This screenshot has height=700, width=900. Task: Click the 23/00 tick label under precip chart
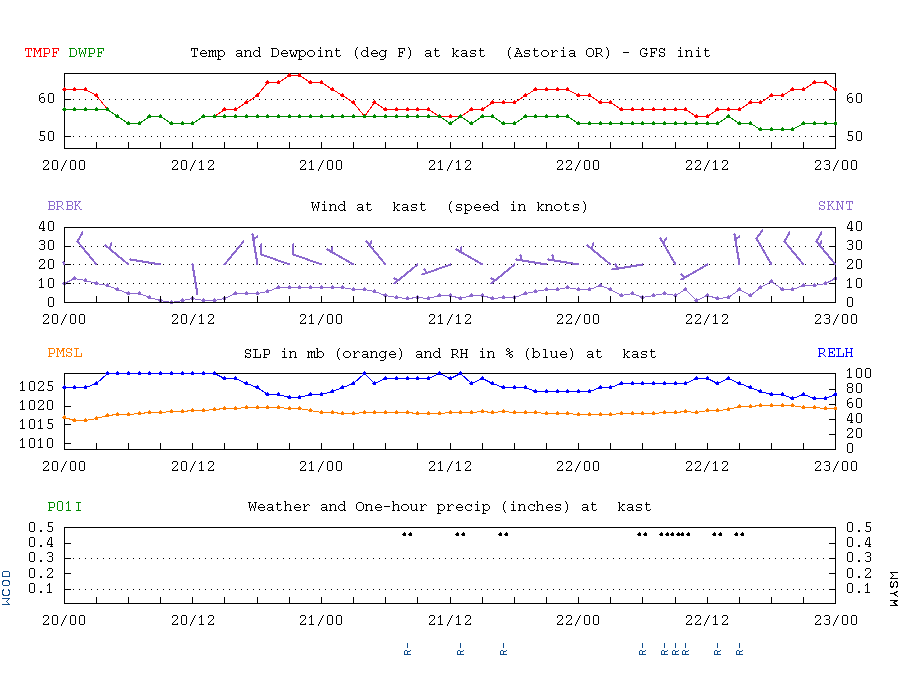coord(835,620)
